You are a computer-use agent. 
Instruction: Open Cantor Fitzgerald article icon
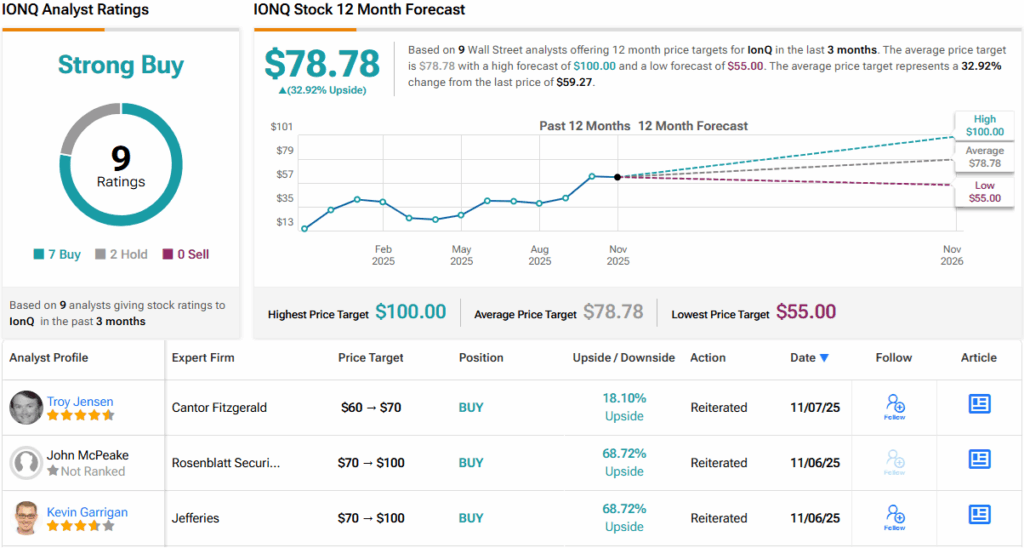pos(979,403)
